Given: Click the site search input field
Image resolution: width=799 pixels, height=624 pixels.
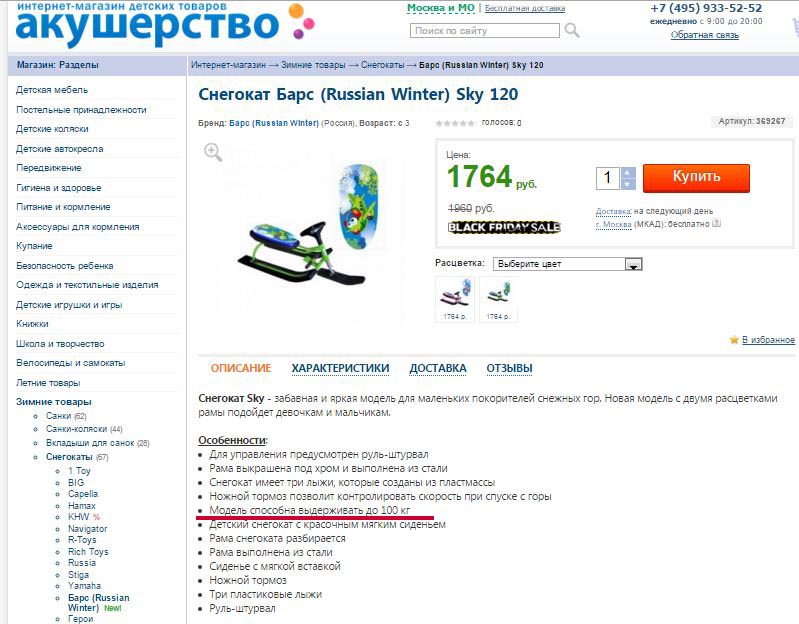Looking at the screenshot, I should coord(485,31).
